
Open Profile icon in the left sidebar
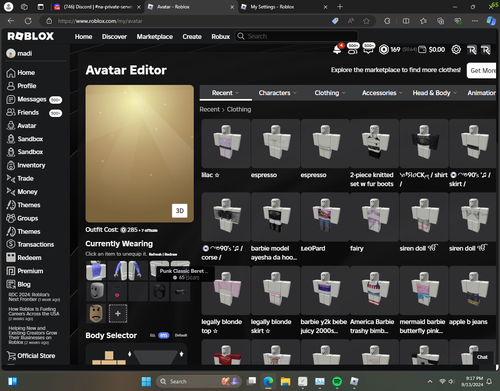(11, 86)
